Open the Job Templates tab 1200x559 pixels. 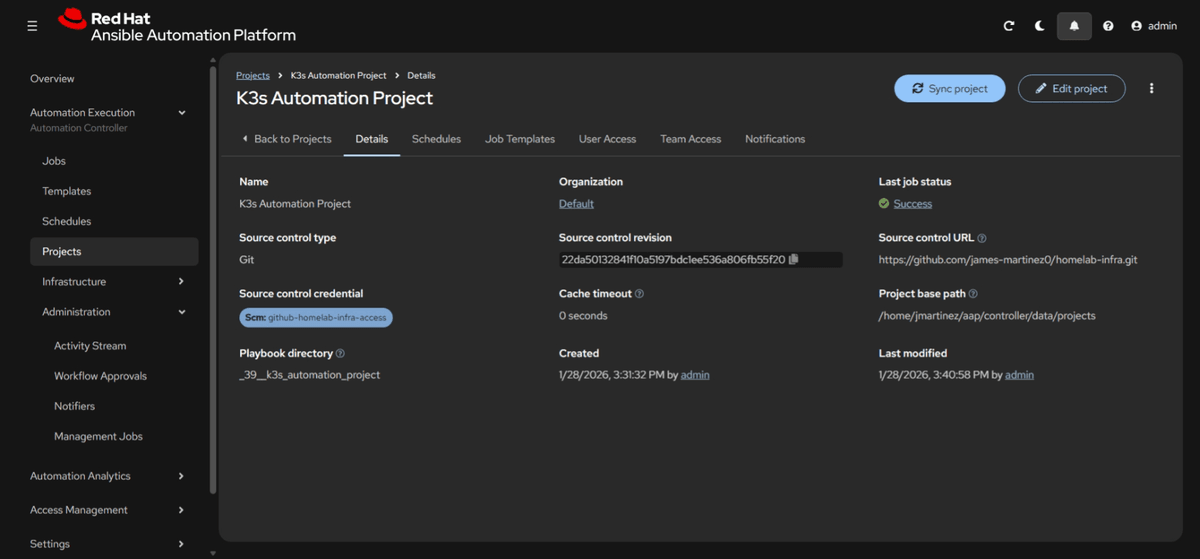click(x=520, y=139)
